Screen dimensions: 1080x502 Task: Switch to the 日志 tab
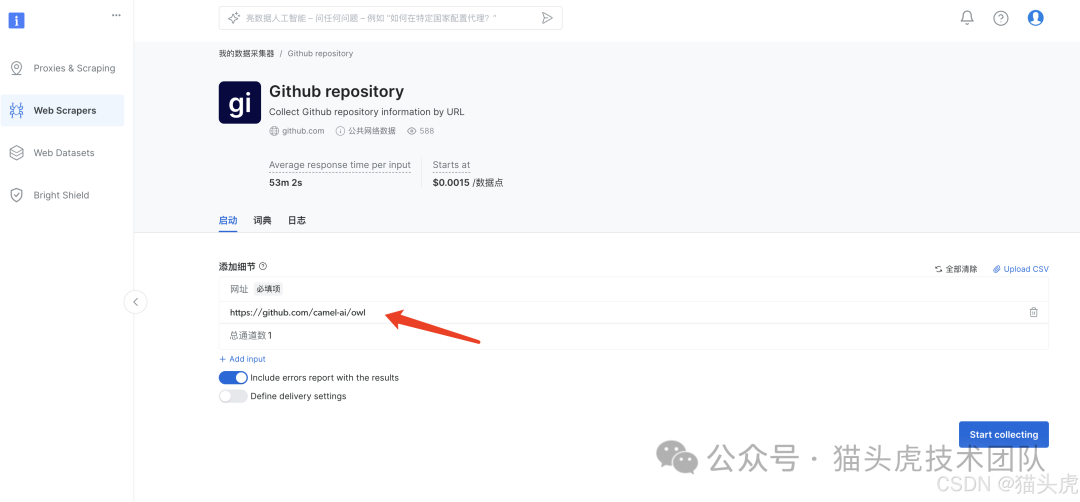(297, 220)
